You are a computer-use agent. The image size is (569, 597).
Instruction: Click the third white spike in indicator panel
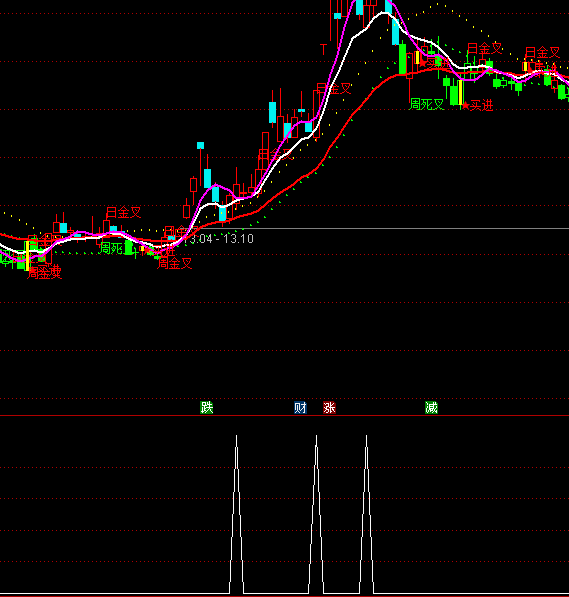click(366, 514)
